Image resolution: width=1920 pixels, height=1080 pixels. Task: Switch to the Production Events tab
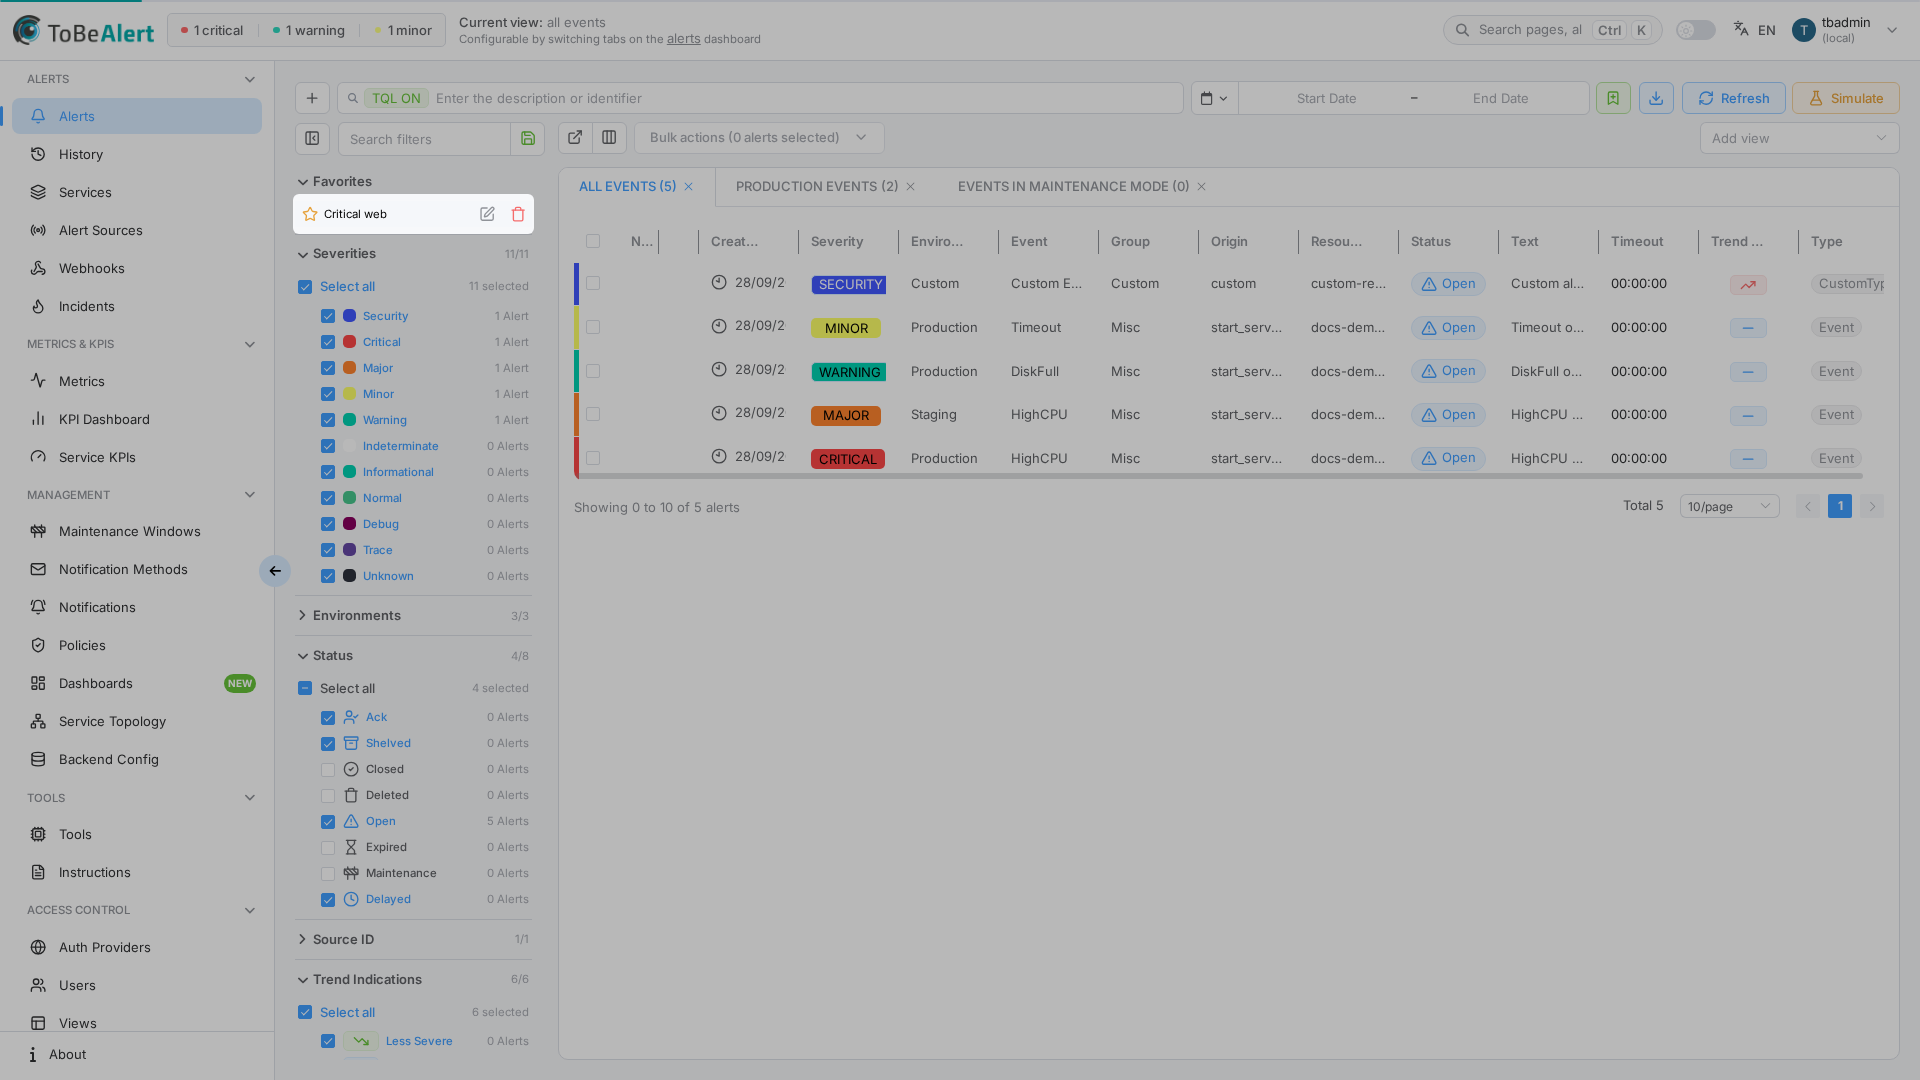tap(817, 187)
